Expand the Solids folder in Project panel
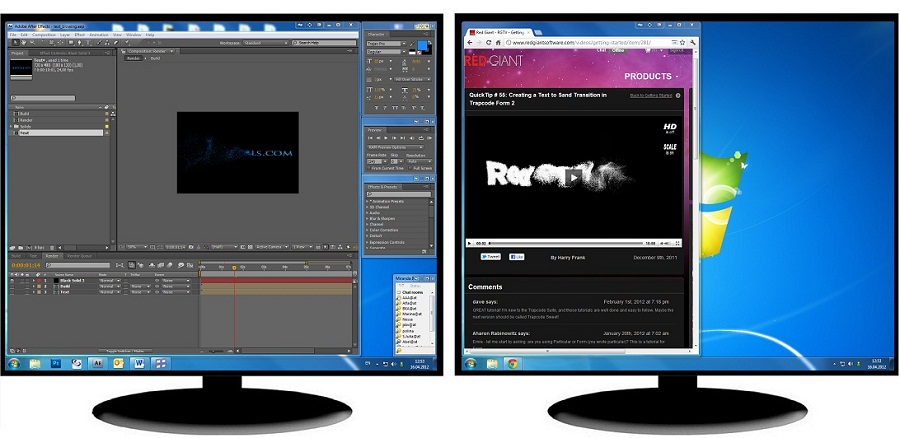 tap(13, 126)
